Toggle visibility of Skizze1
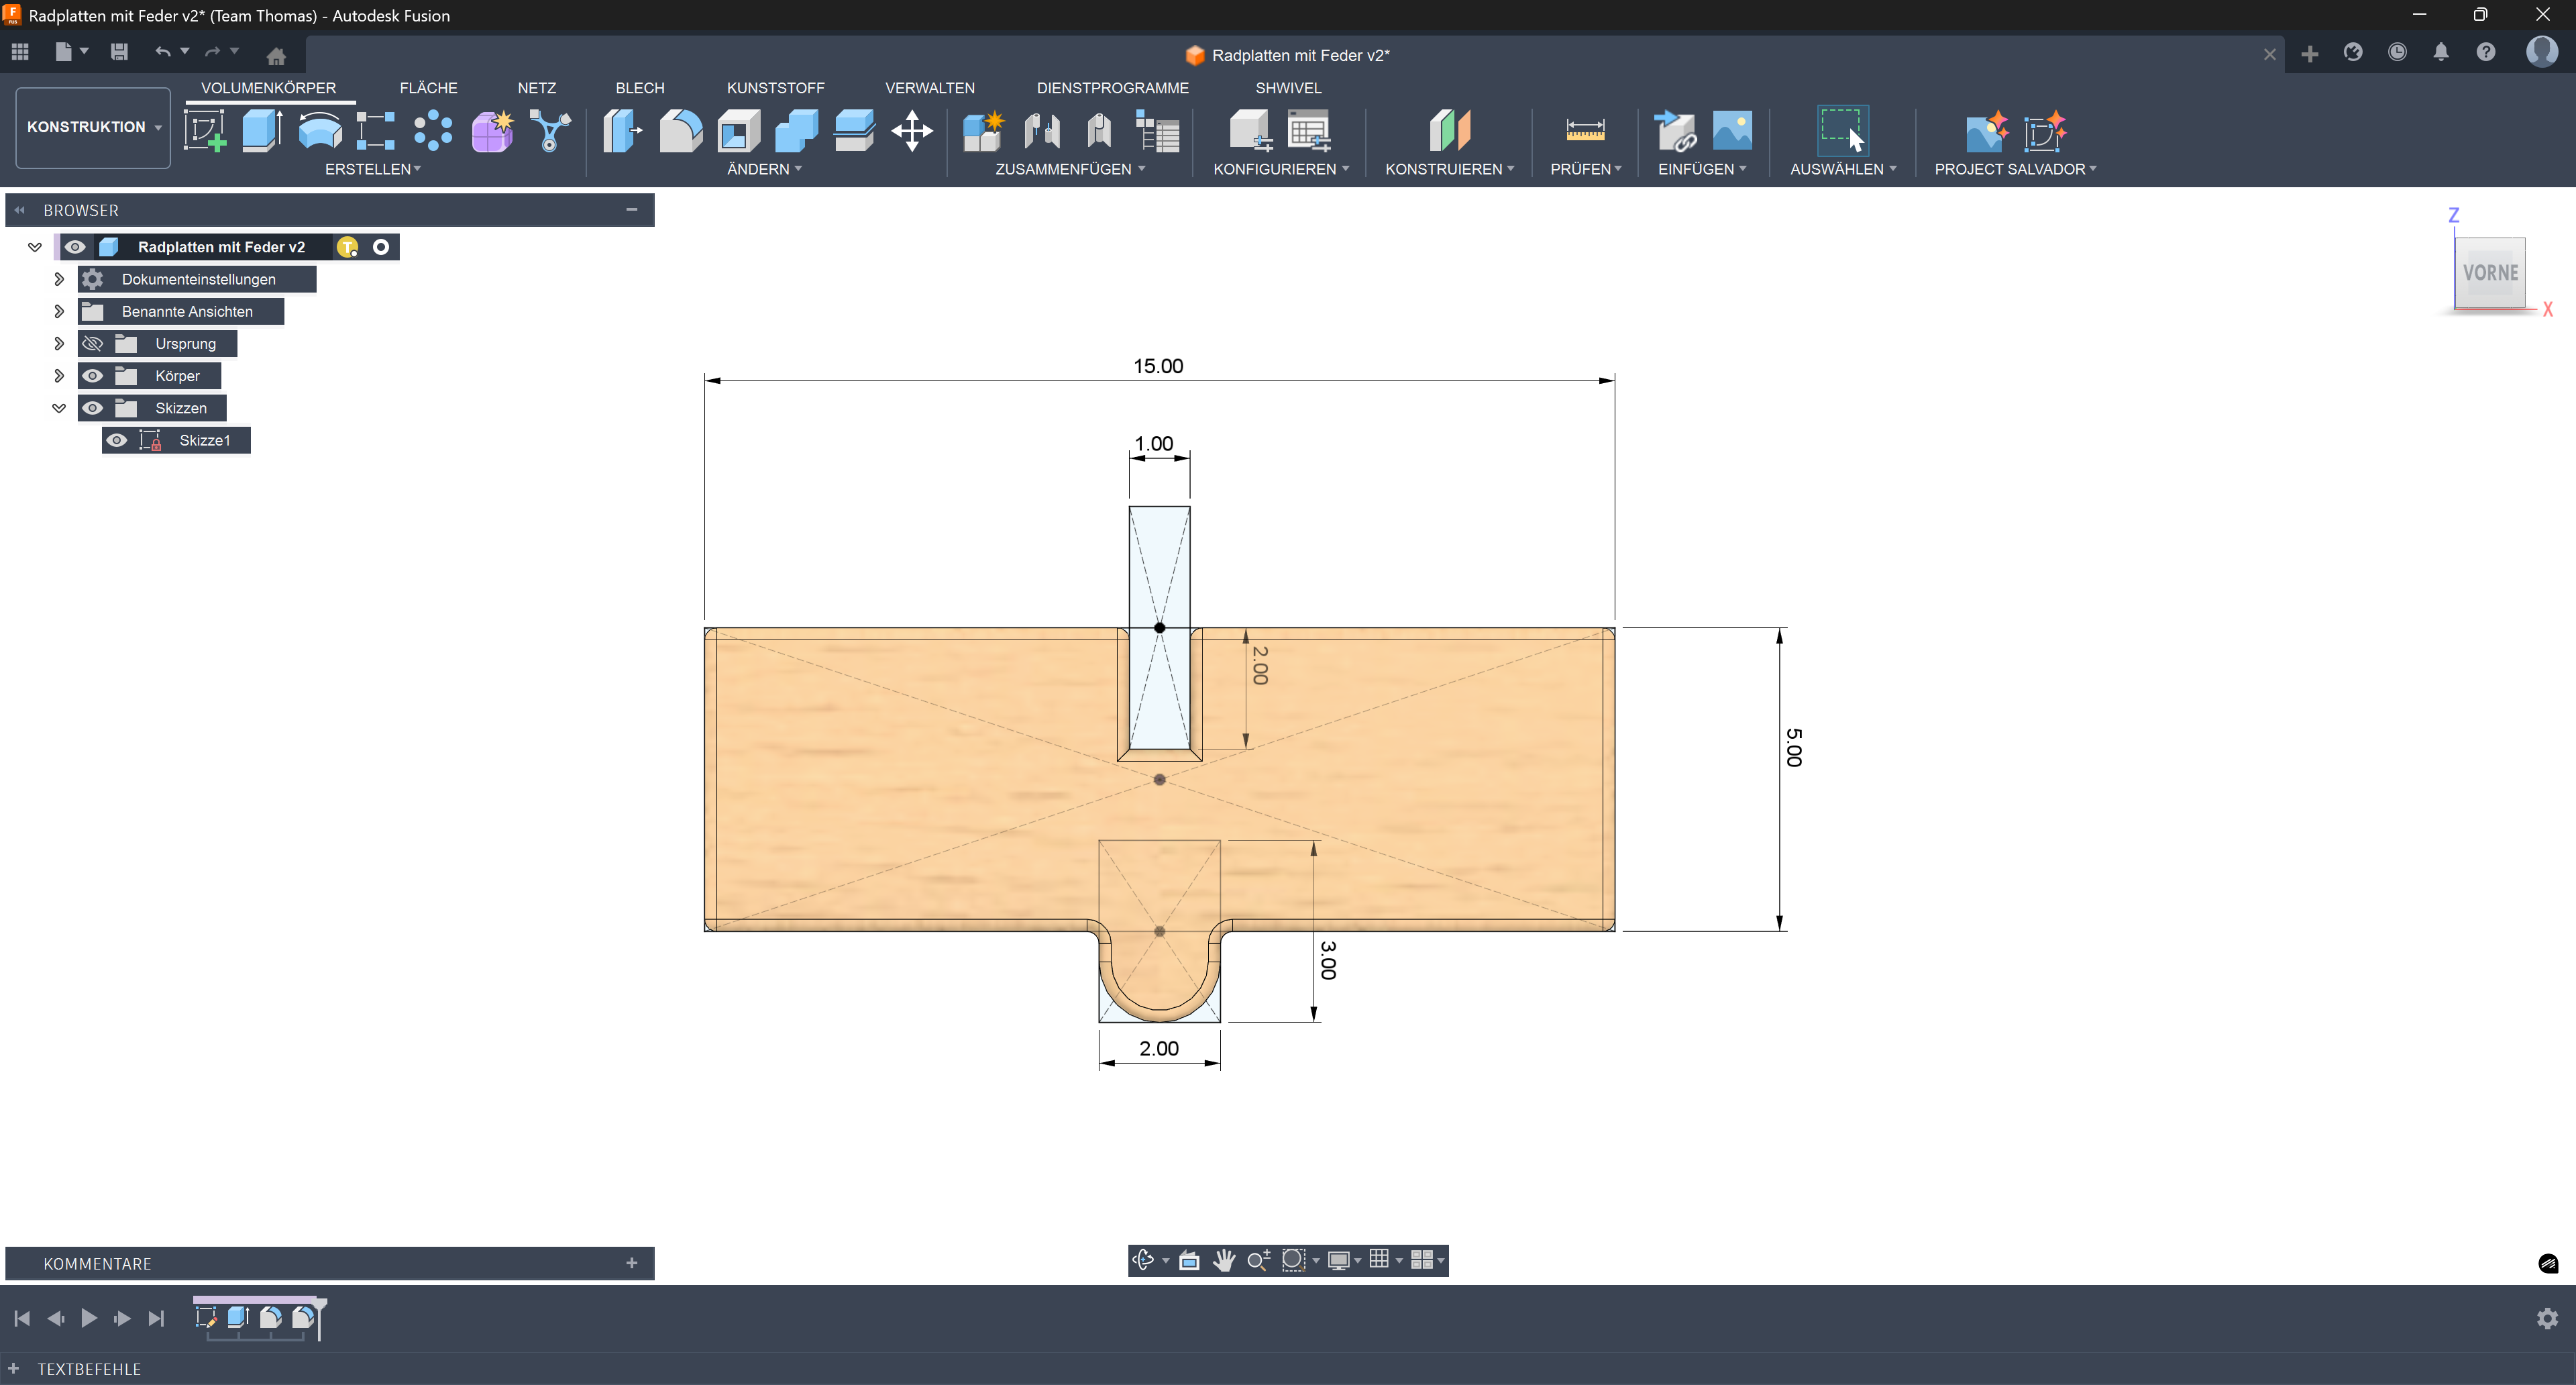The width and height of the screenshot is (2576, 1385). [x=117, y=440]
